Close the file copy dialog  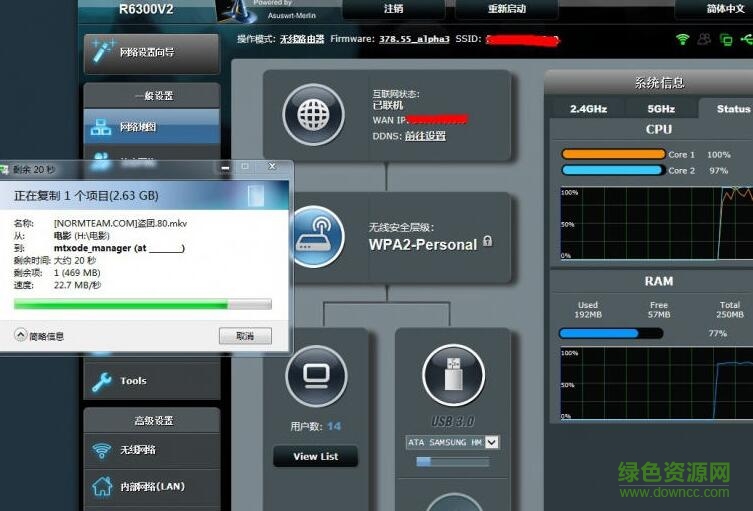click(x=272, y=166)
